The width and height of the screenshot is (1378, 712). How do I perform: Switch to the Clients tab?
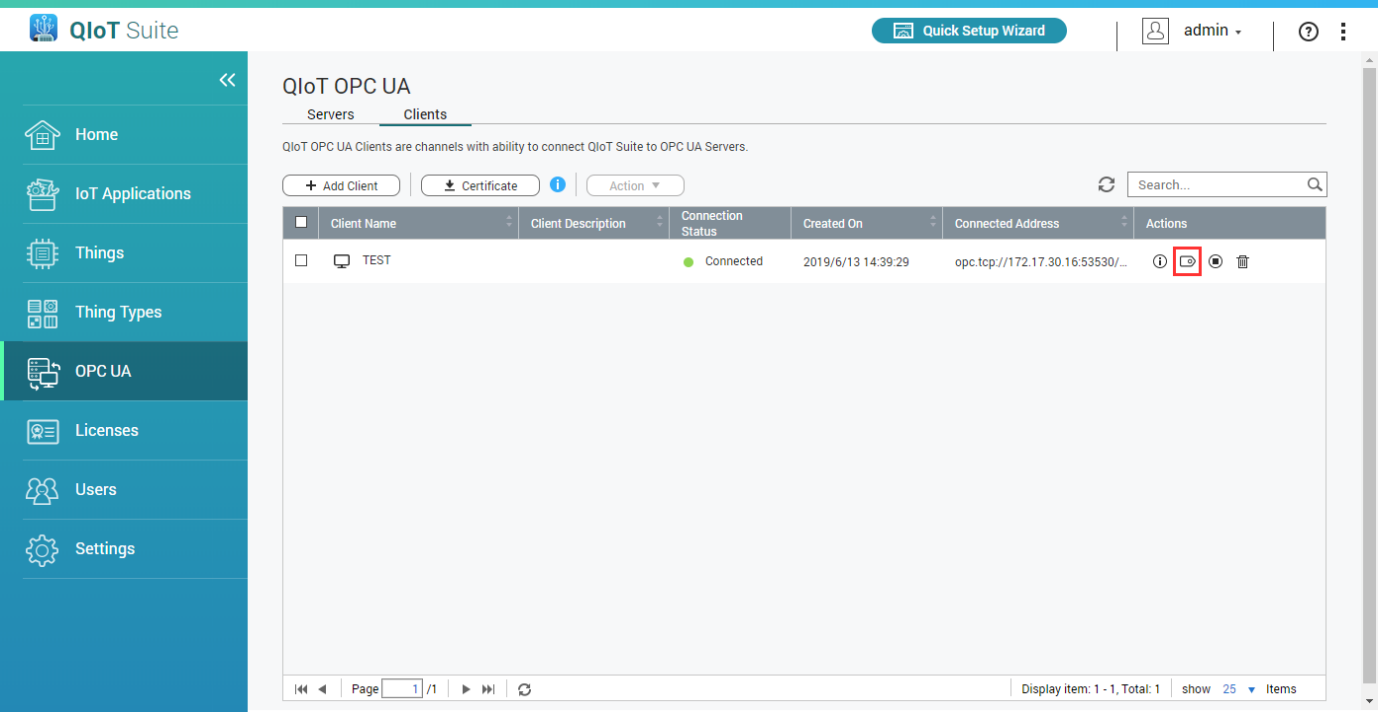425,114
